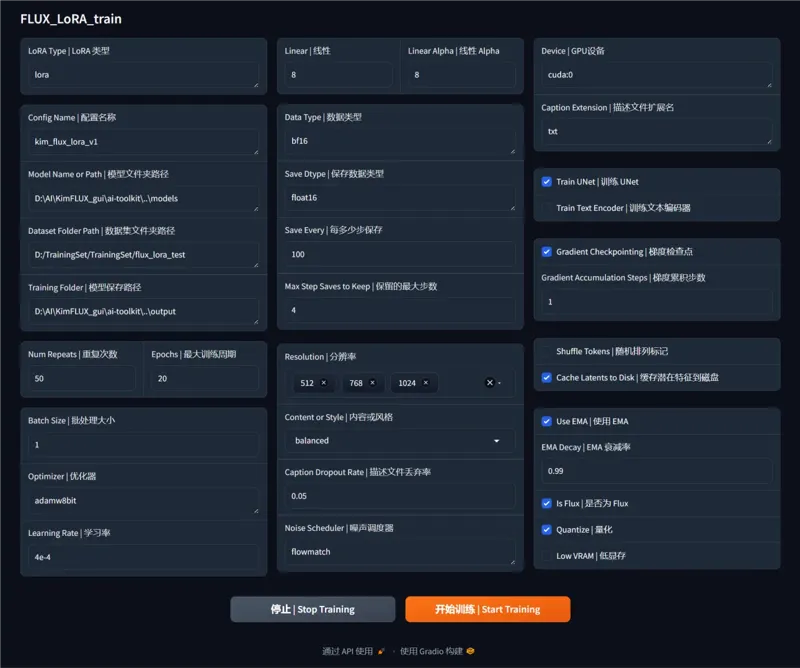The image size is (800, 668).
Task: Click the LoRA Type field
Action: click(143, 75)
